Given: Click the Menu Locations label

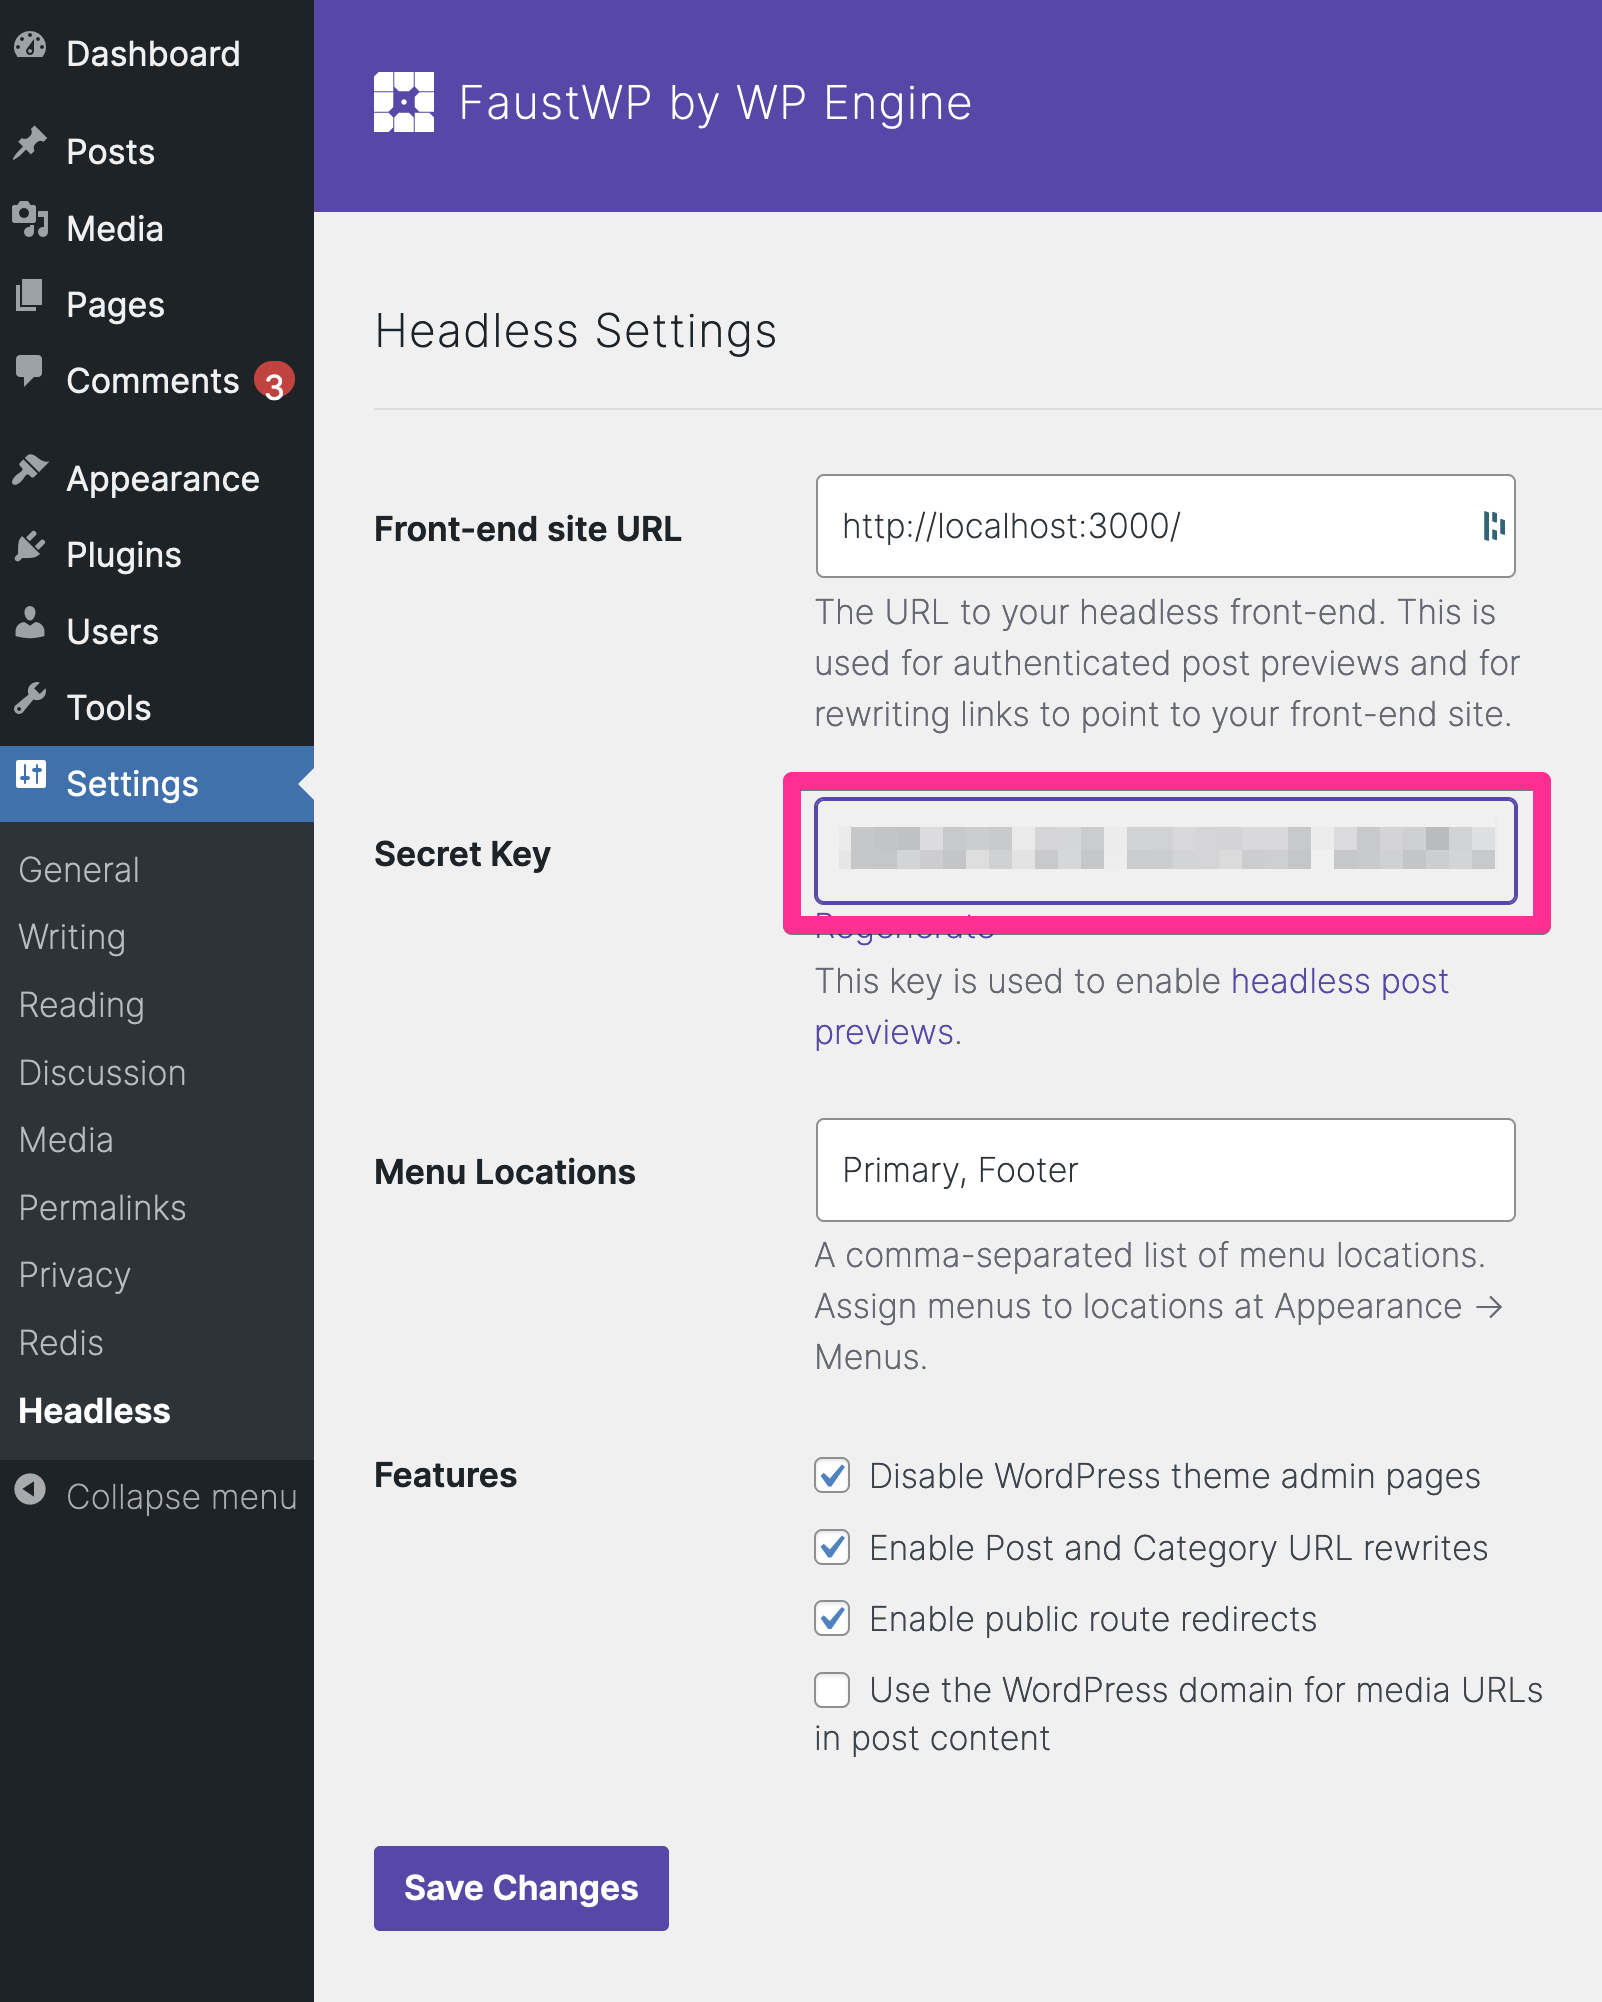Looking at the screenshot, I should tap(505, 1172).
